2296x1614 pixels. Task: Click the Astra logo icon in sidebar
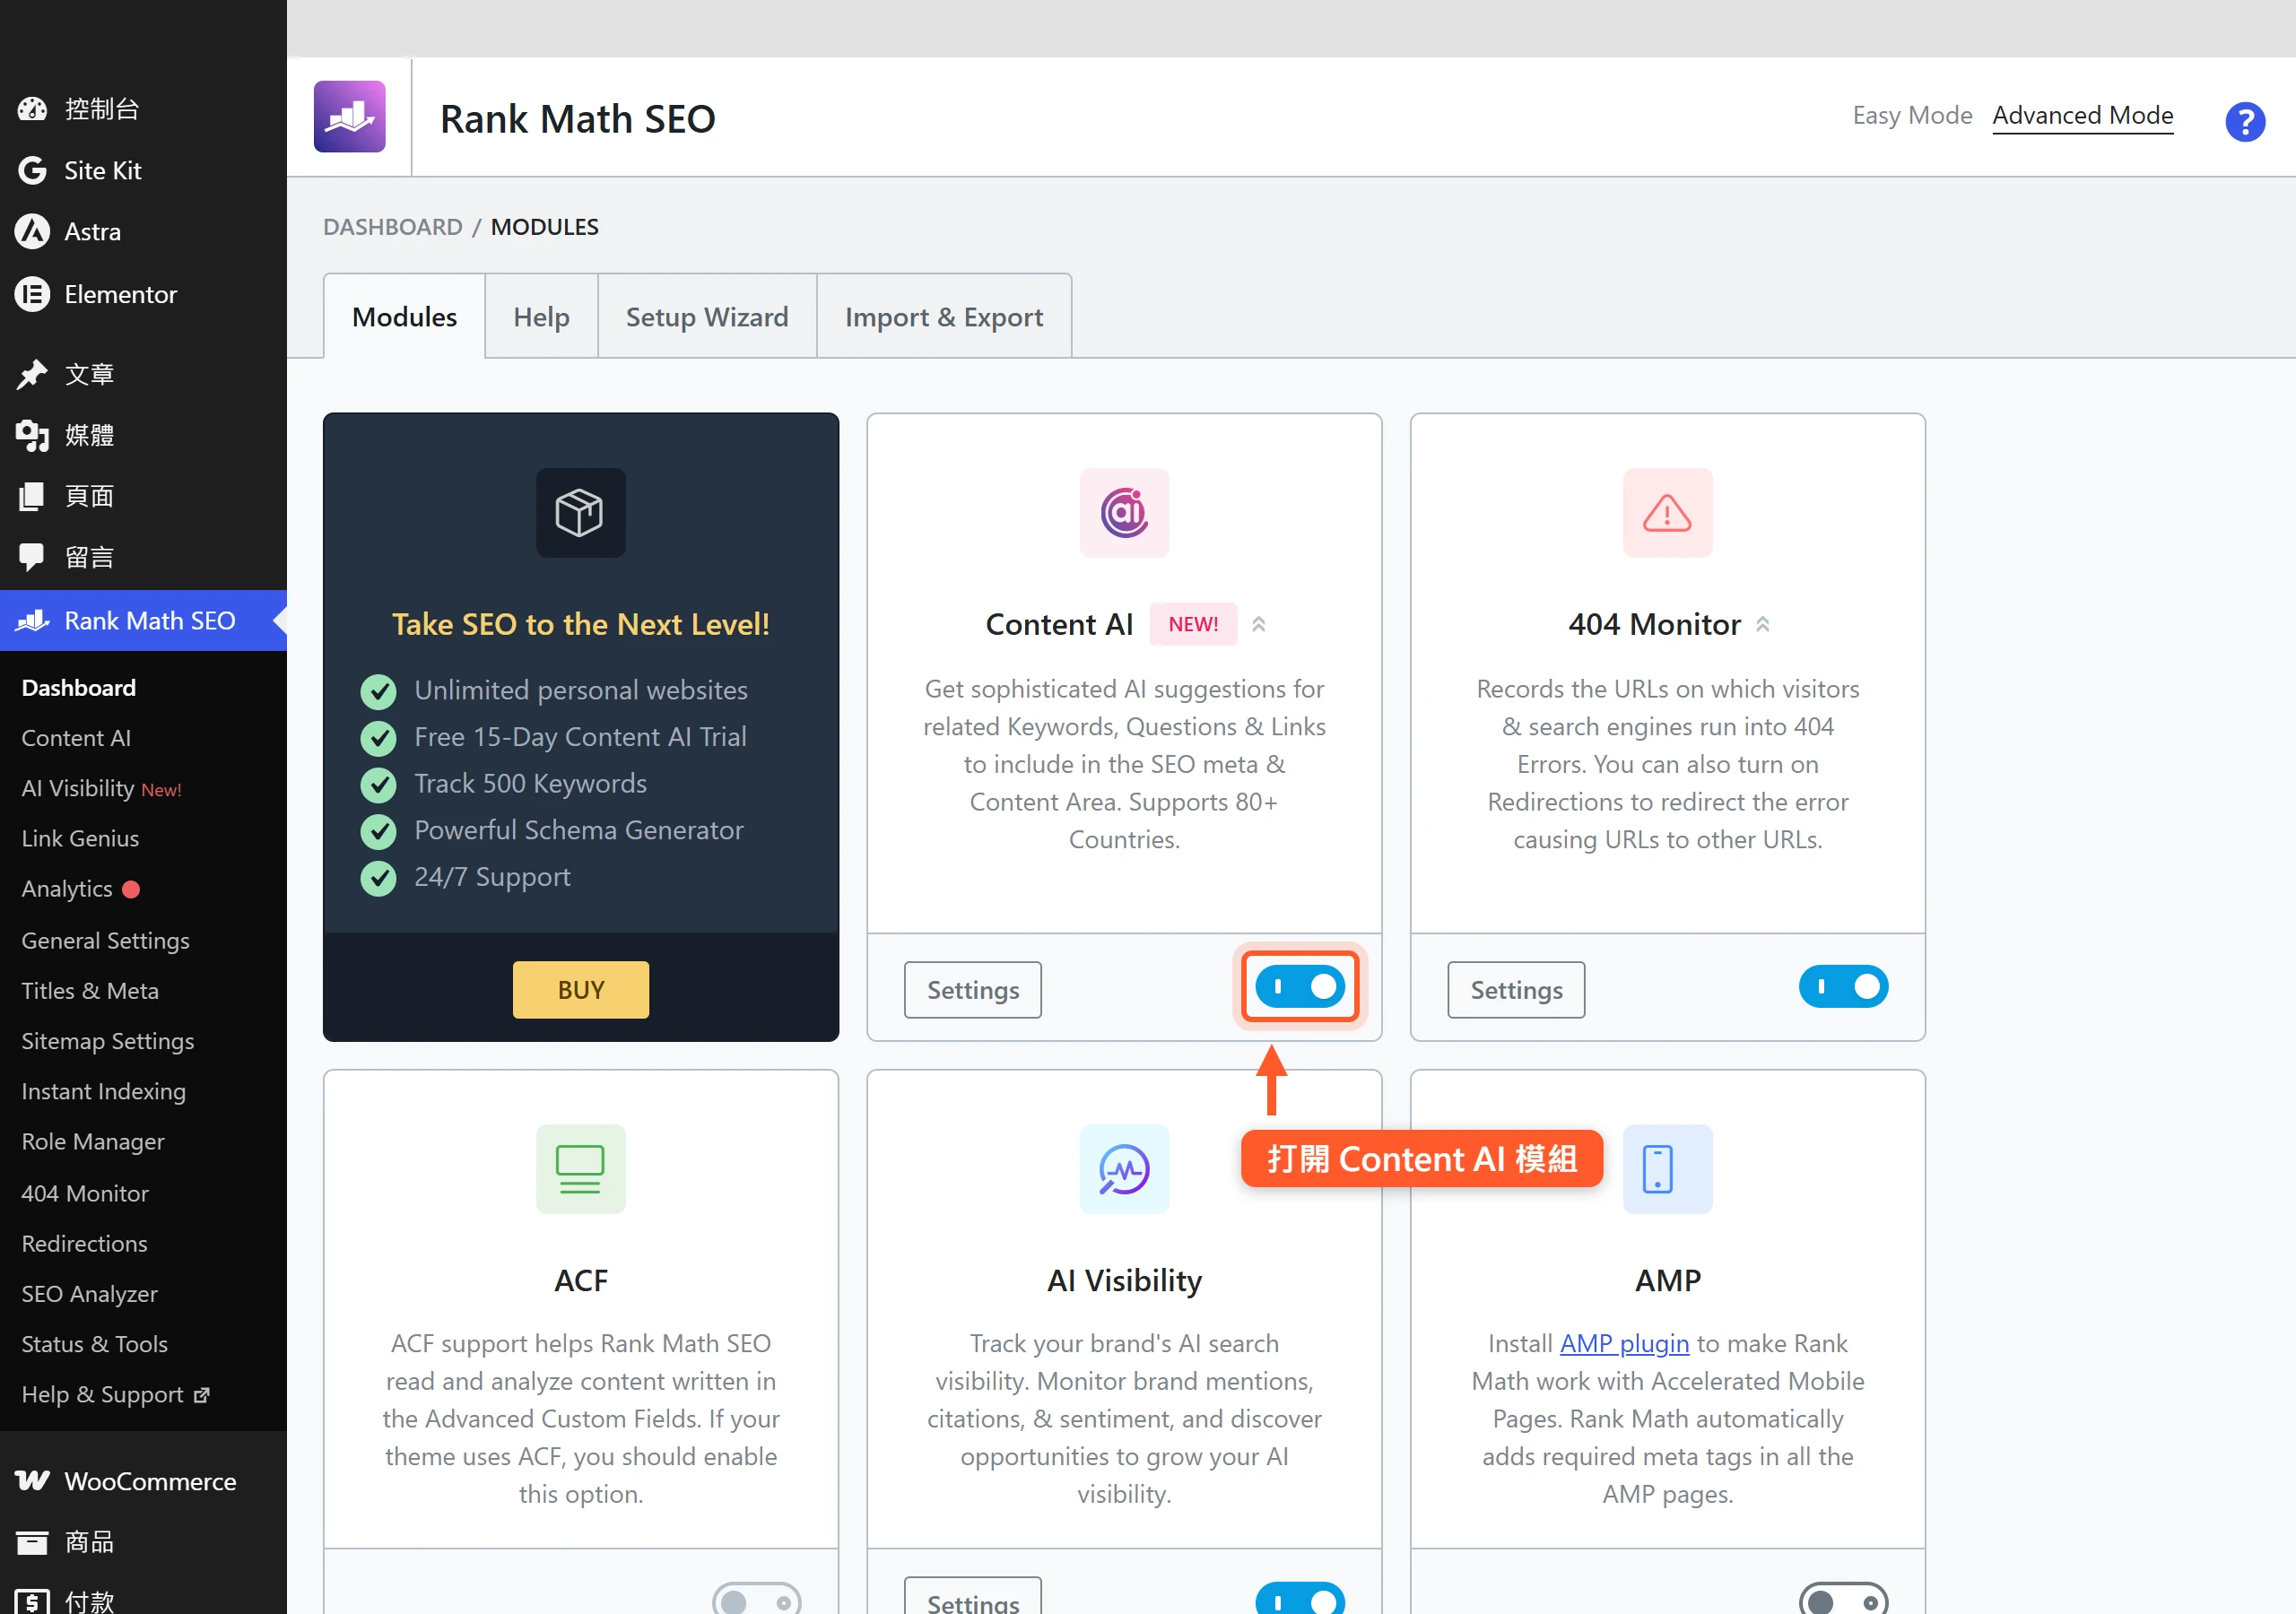pyautogui.click(x=32, y=232)
